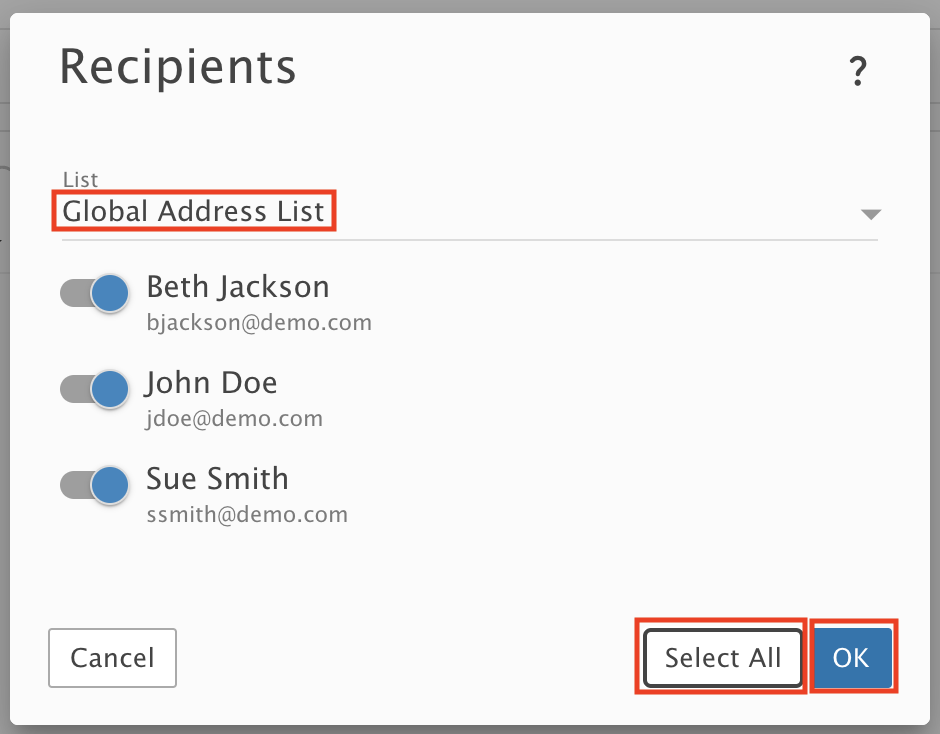Toggle the Sue Smith recipient switch
The width and height of the screenshot is (940, 734).
[95, 485]
